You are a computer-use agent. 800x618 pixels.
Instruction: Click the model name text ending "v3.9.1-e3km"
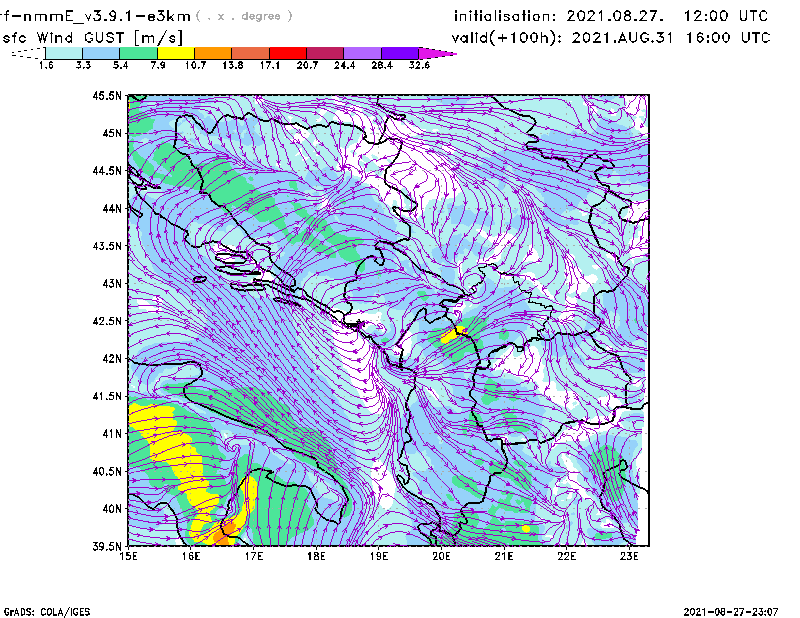point(95,16)
